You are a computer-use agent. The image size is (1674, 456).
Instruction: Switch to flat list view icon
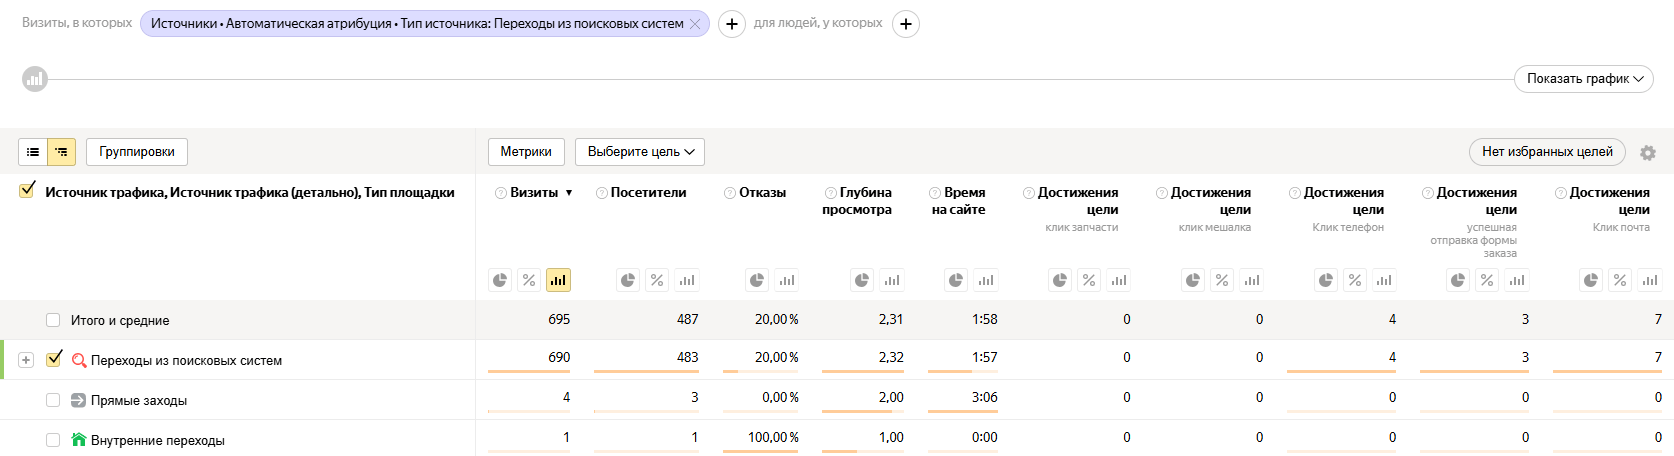click(x=33, y=152)
